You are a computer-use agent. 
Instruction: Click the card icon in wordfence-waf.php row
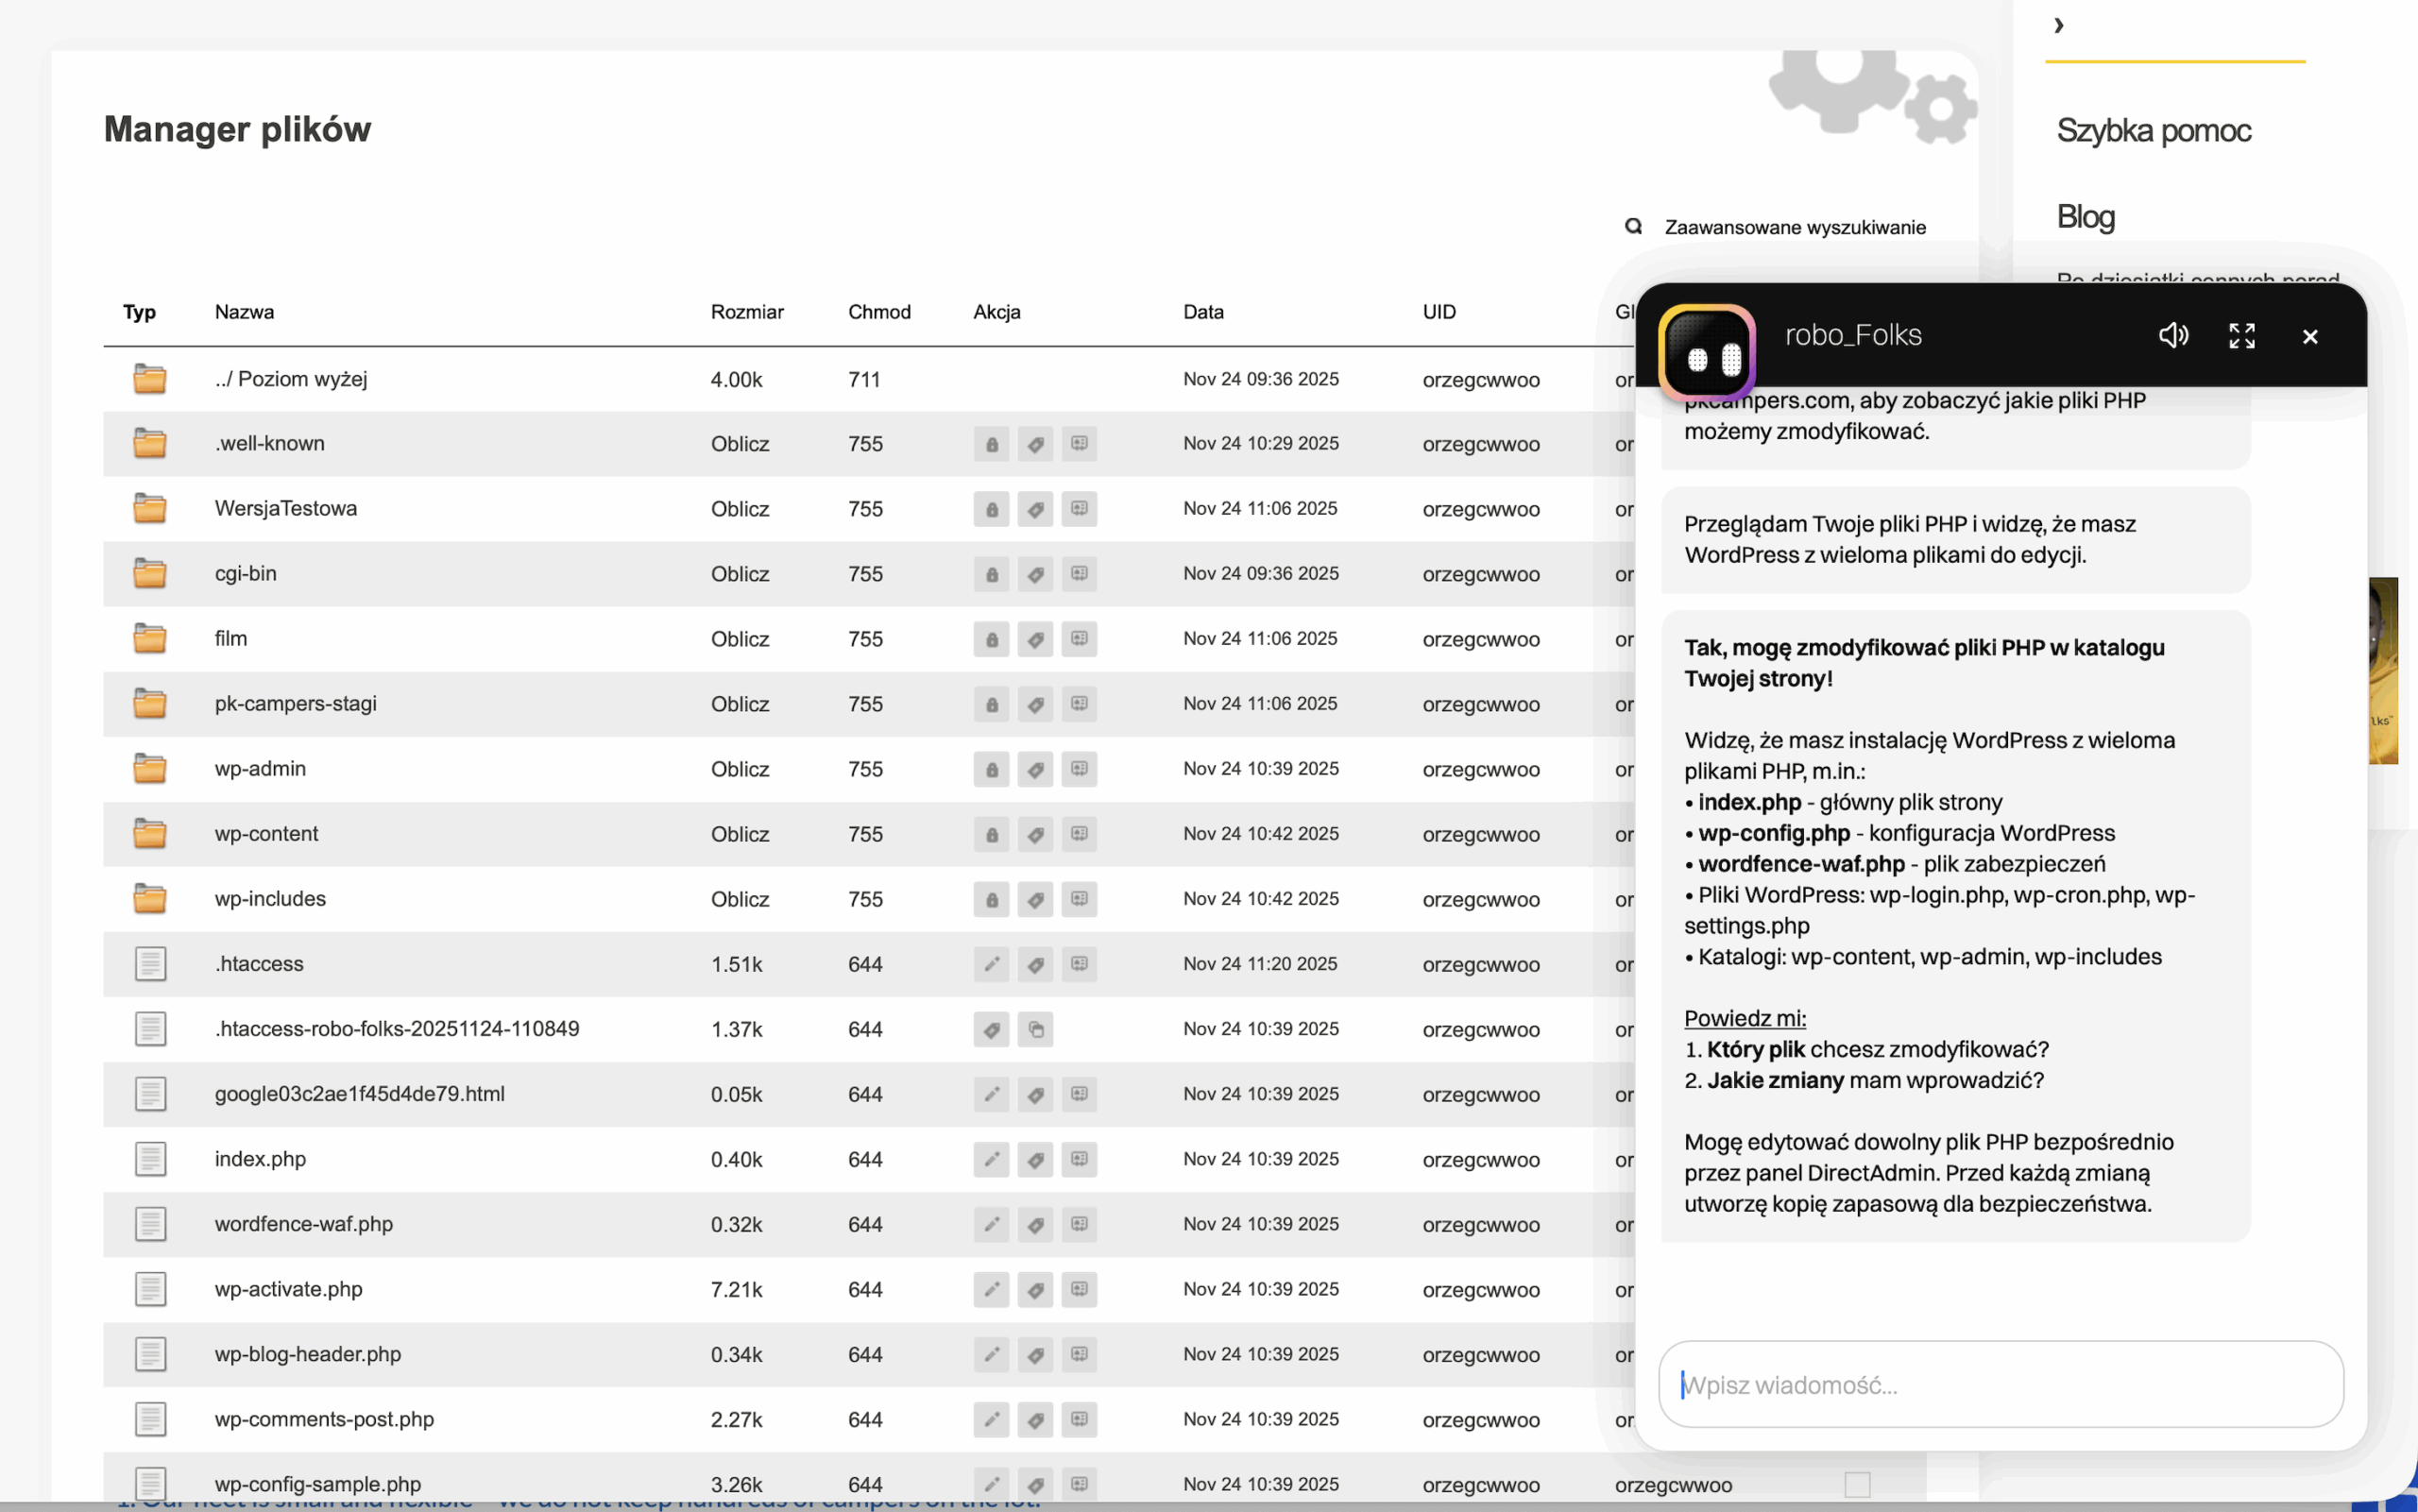(1079, 1224)
